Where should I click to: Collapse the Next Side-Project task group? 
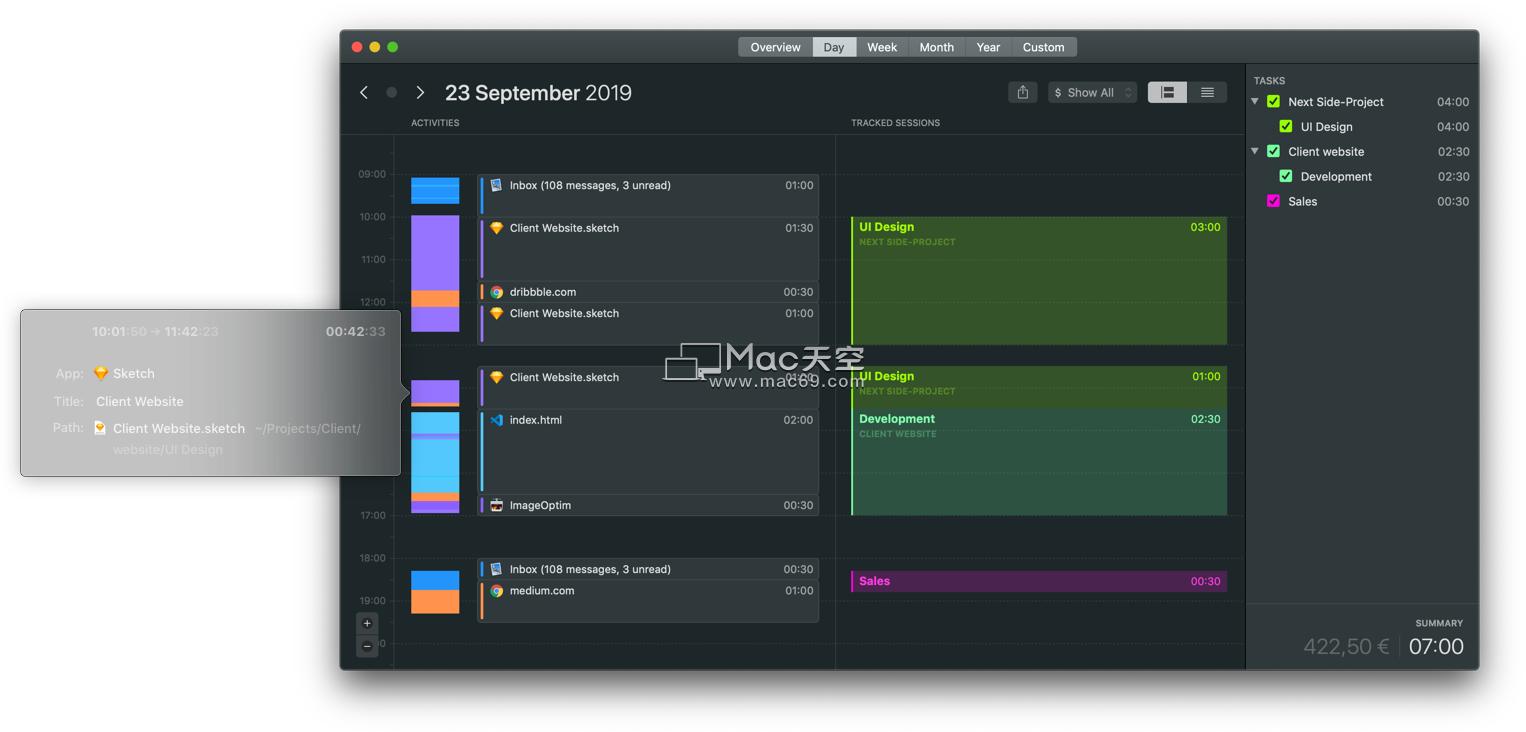(x=1255, y=102)
